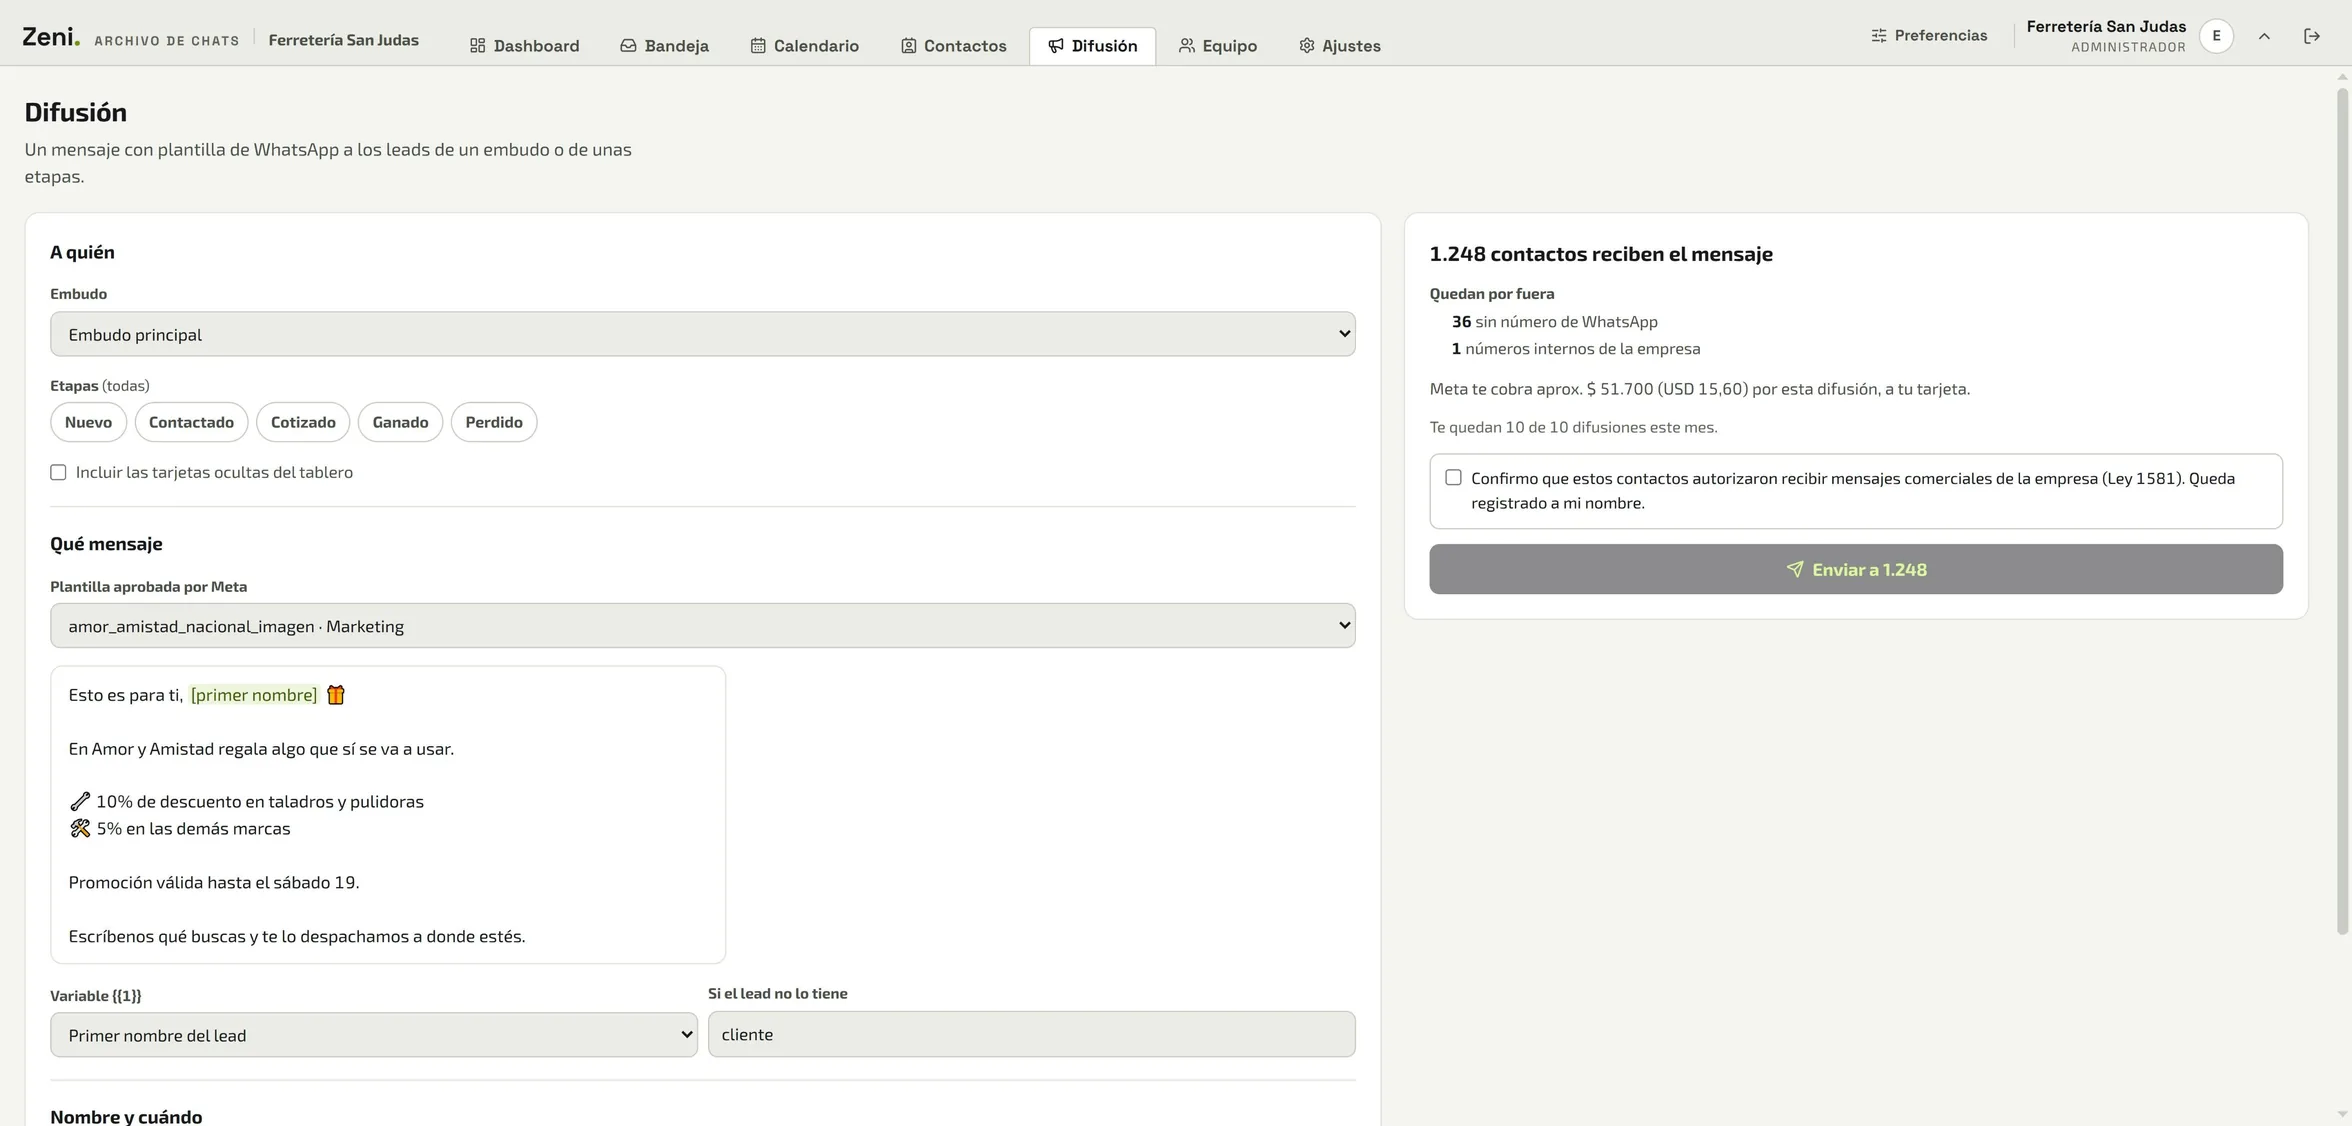Enable Incluir las tarjetas ocultas checkbox
Viewport: 2352px width, 1126px height.
pyautogui.click(x=58, y=472)
